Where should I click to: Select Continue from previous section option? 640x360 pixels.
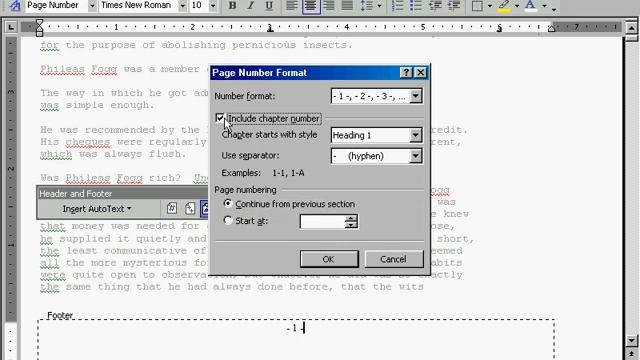coord(228,204)
